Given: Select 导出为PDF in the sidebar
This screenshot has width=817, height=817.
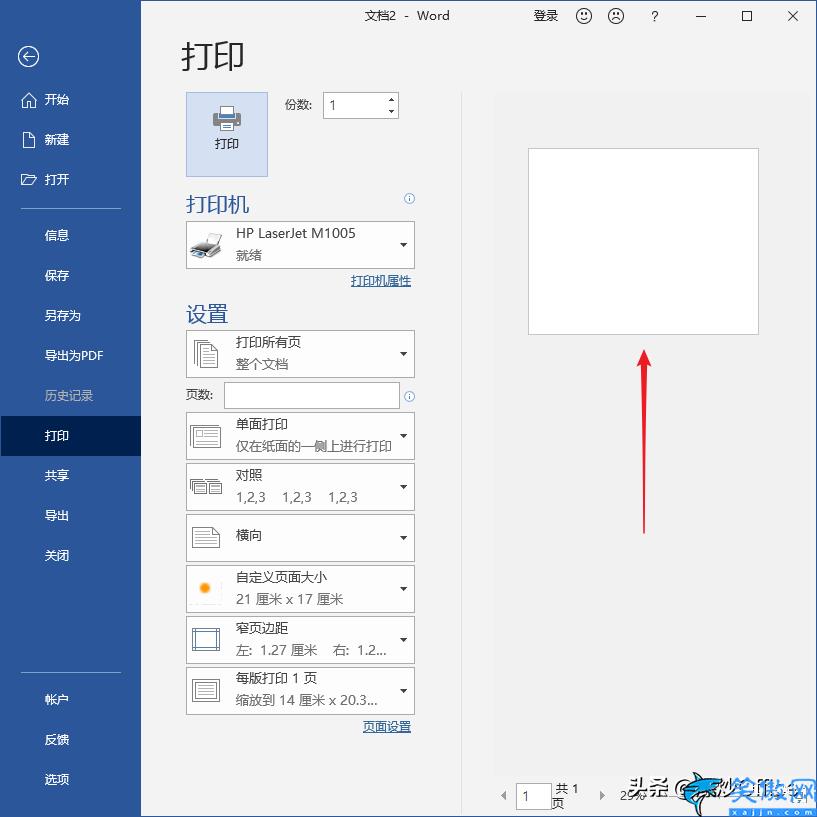Looking at the screenshot, I should tap(70, 356).
